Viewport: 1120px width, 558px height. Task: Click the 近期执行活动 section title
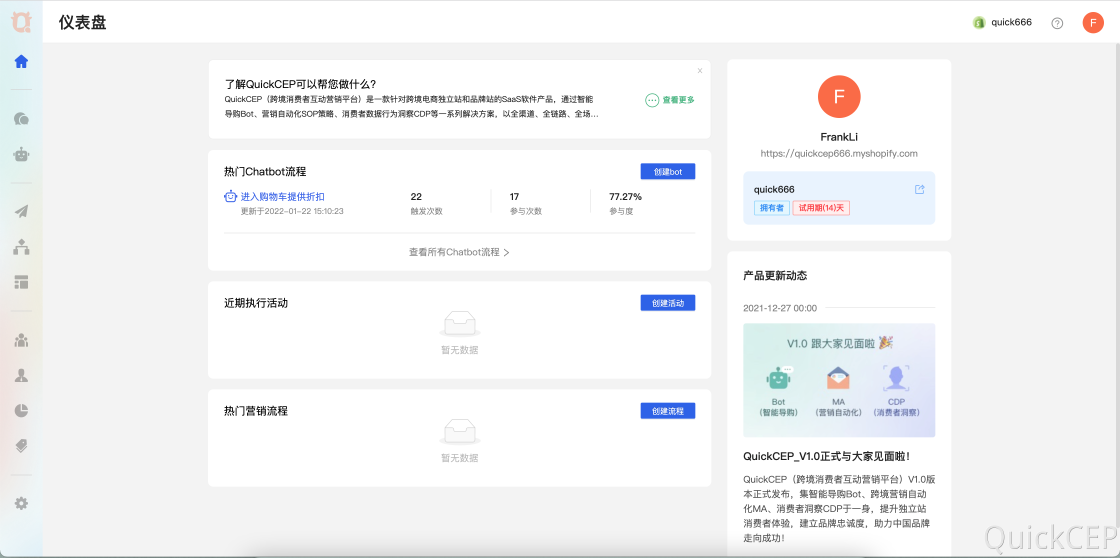tap(256, 303)
